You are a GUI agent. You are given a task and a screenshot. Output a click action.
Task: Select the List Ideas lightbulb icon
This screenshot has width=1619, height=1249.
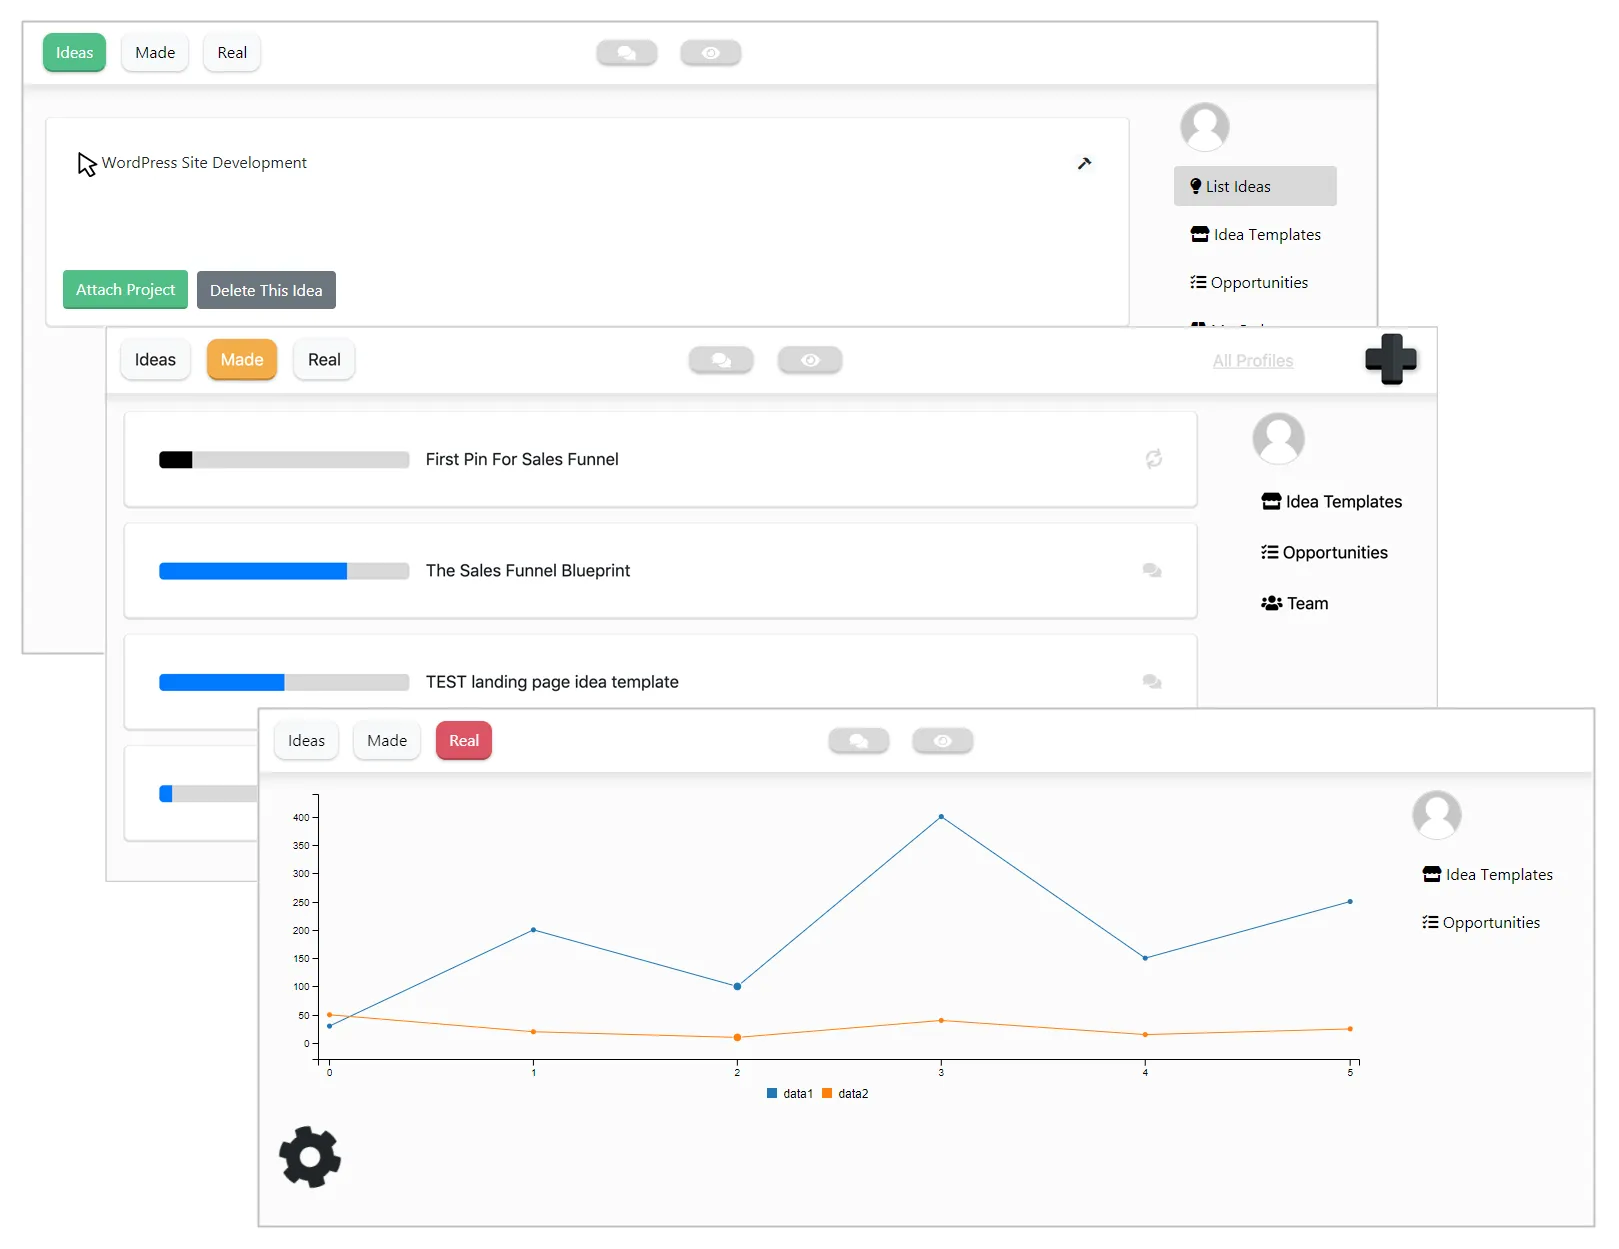click(1194, 186)
